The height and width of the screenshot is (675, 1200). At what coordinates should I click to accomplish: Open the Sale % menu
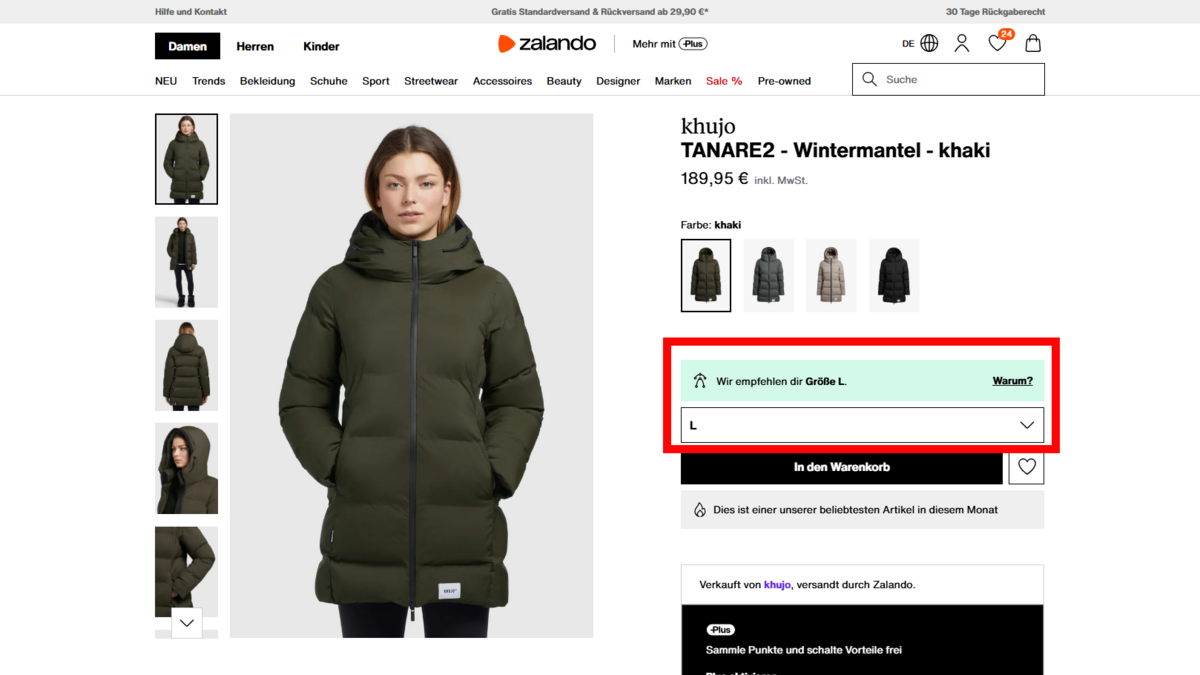724,81
